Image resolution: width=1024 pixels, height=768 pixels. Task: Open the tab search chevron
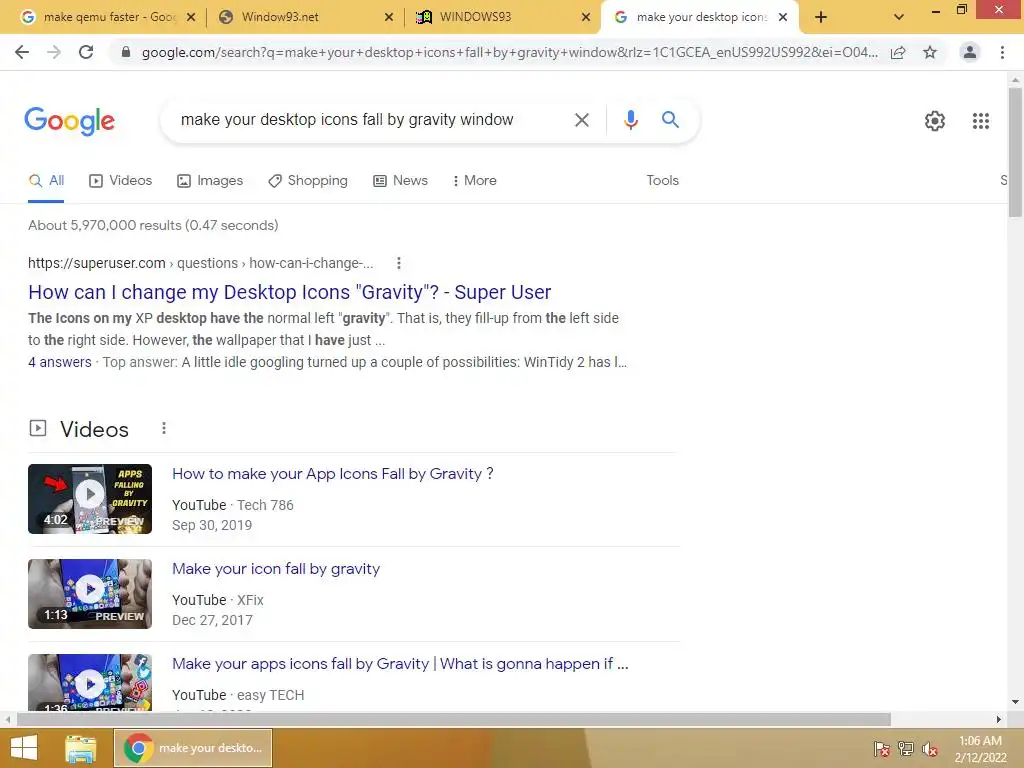899,18
